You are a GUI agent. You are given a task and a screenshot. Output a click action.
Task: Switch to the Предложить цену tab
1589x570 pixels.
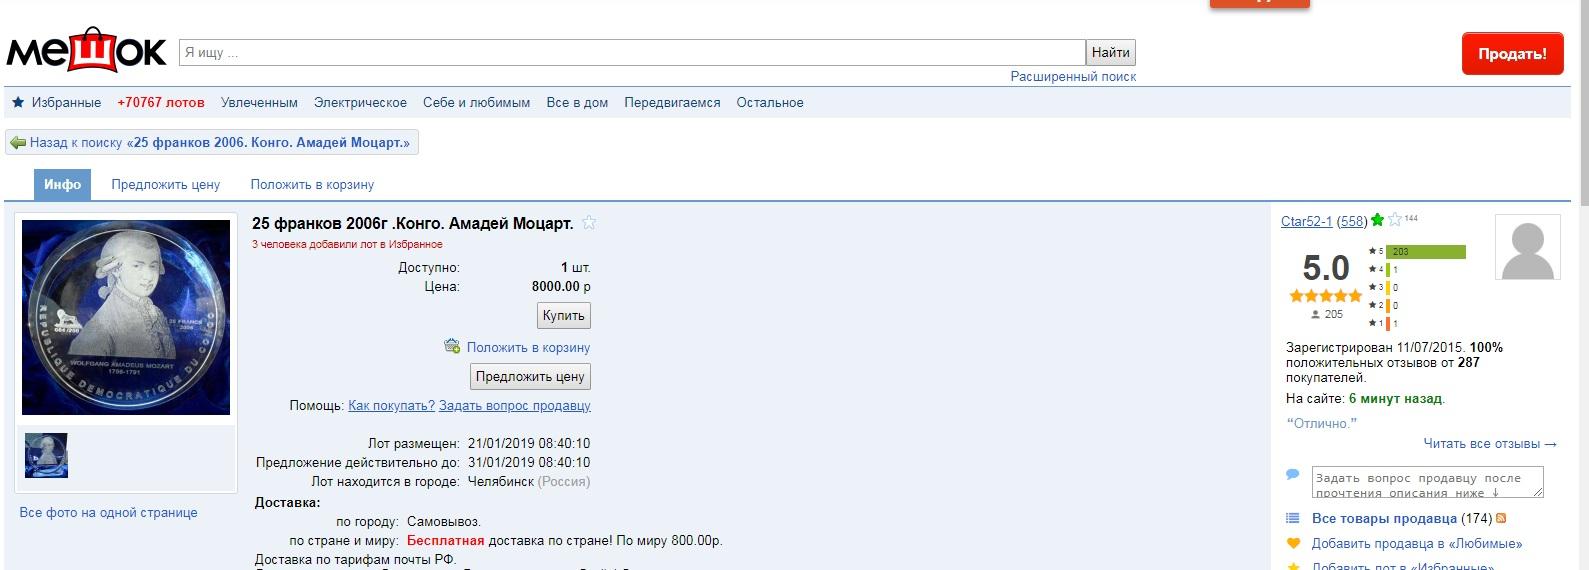[x=166, y=185]
